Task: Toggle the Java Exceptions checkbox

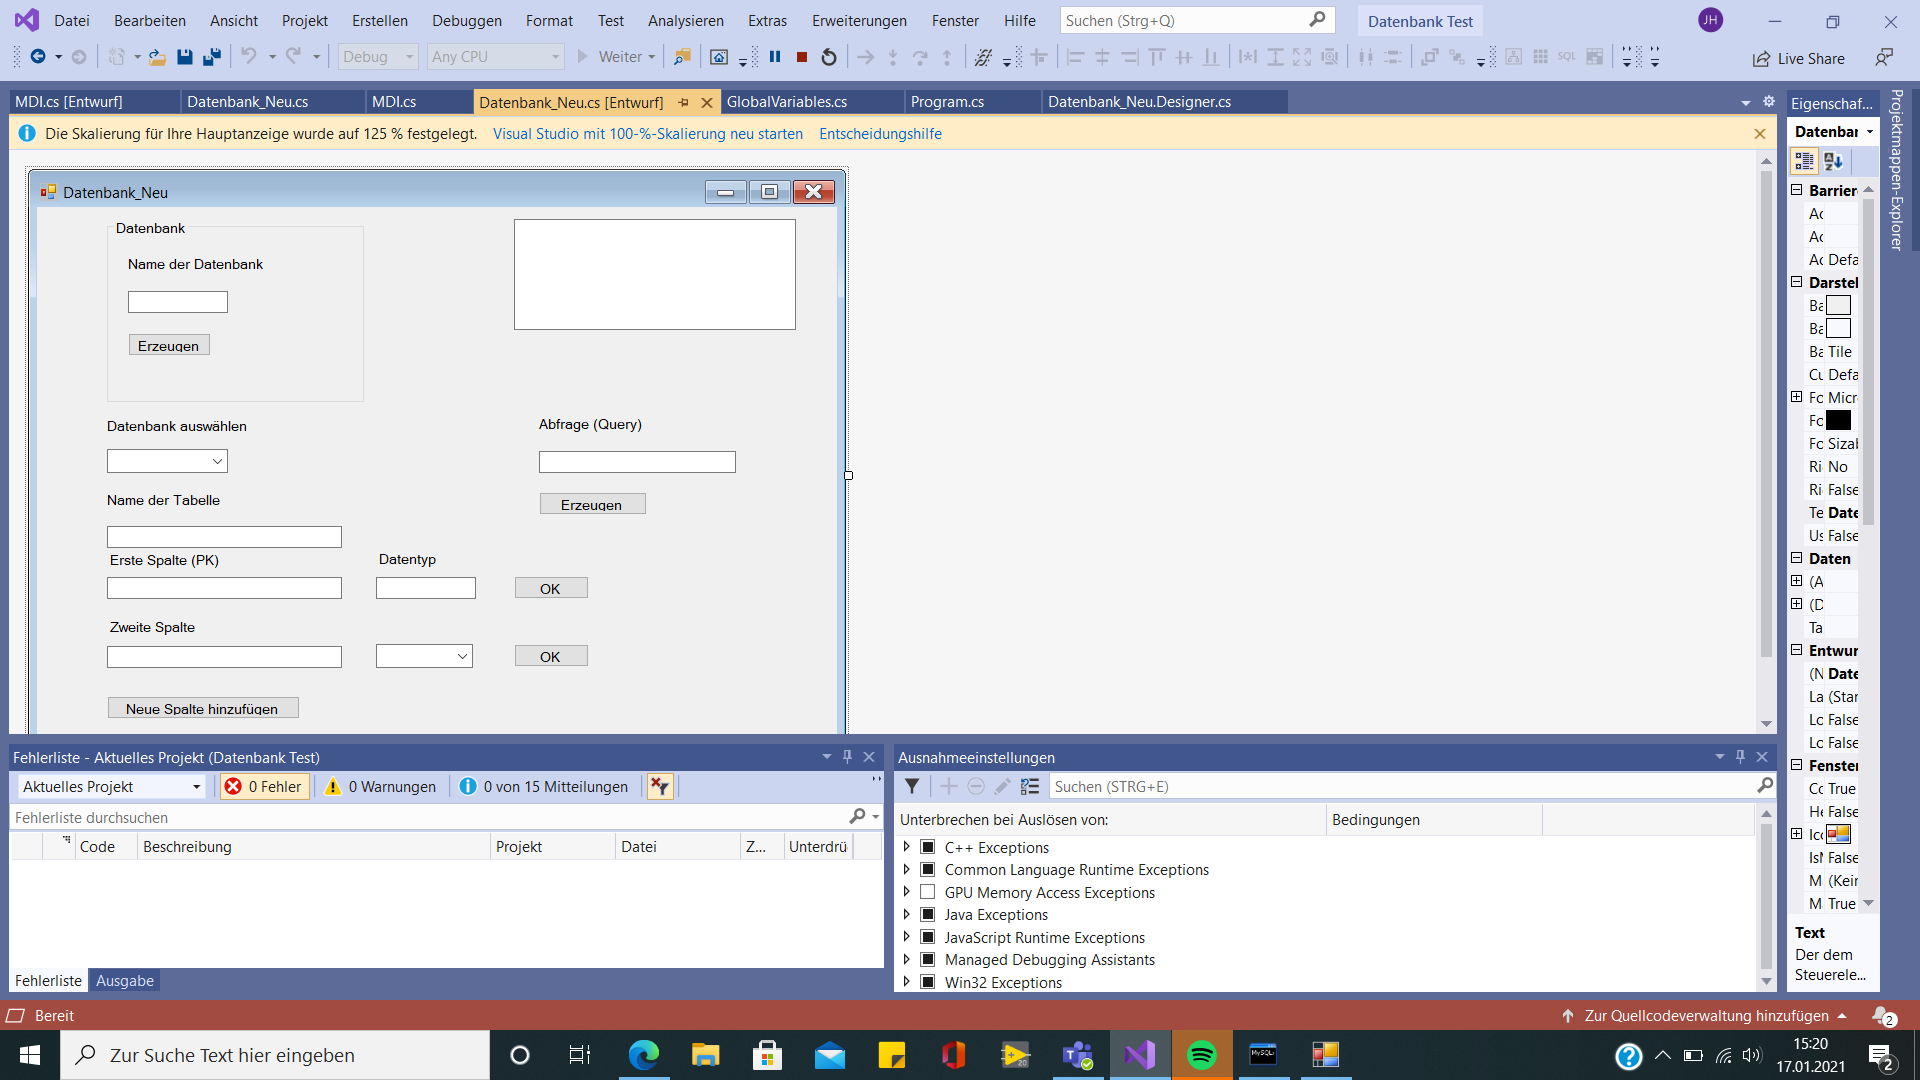Action: point(928,914)
